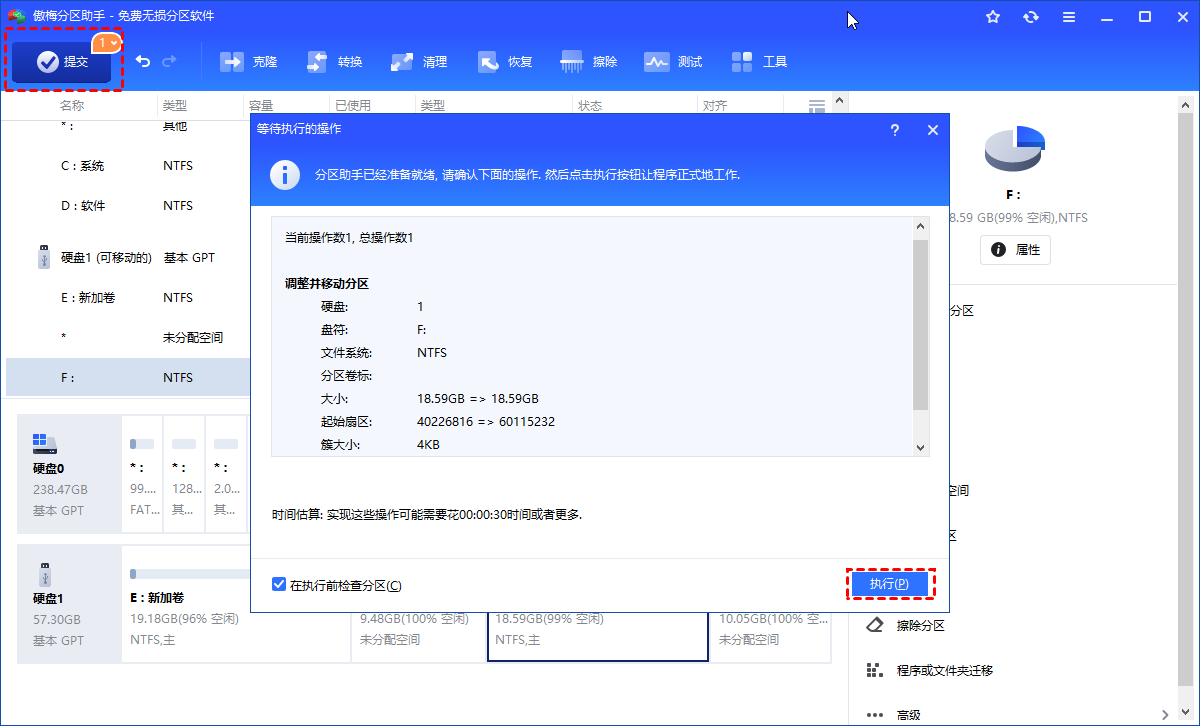
Task: Open the 测试 (Test) tool
Action: tap(674, 62)
